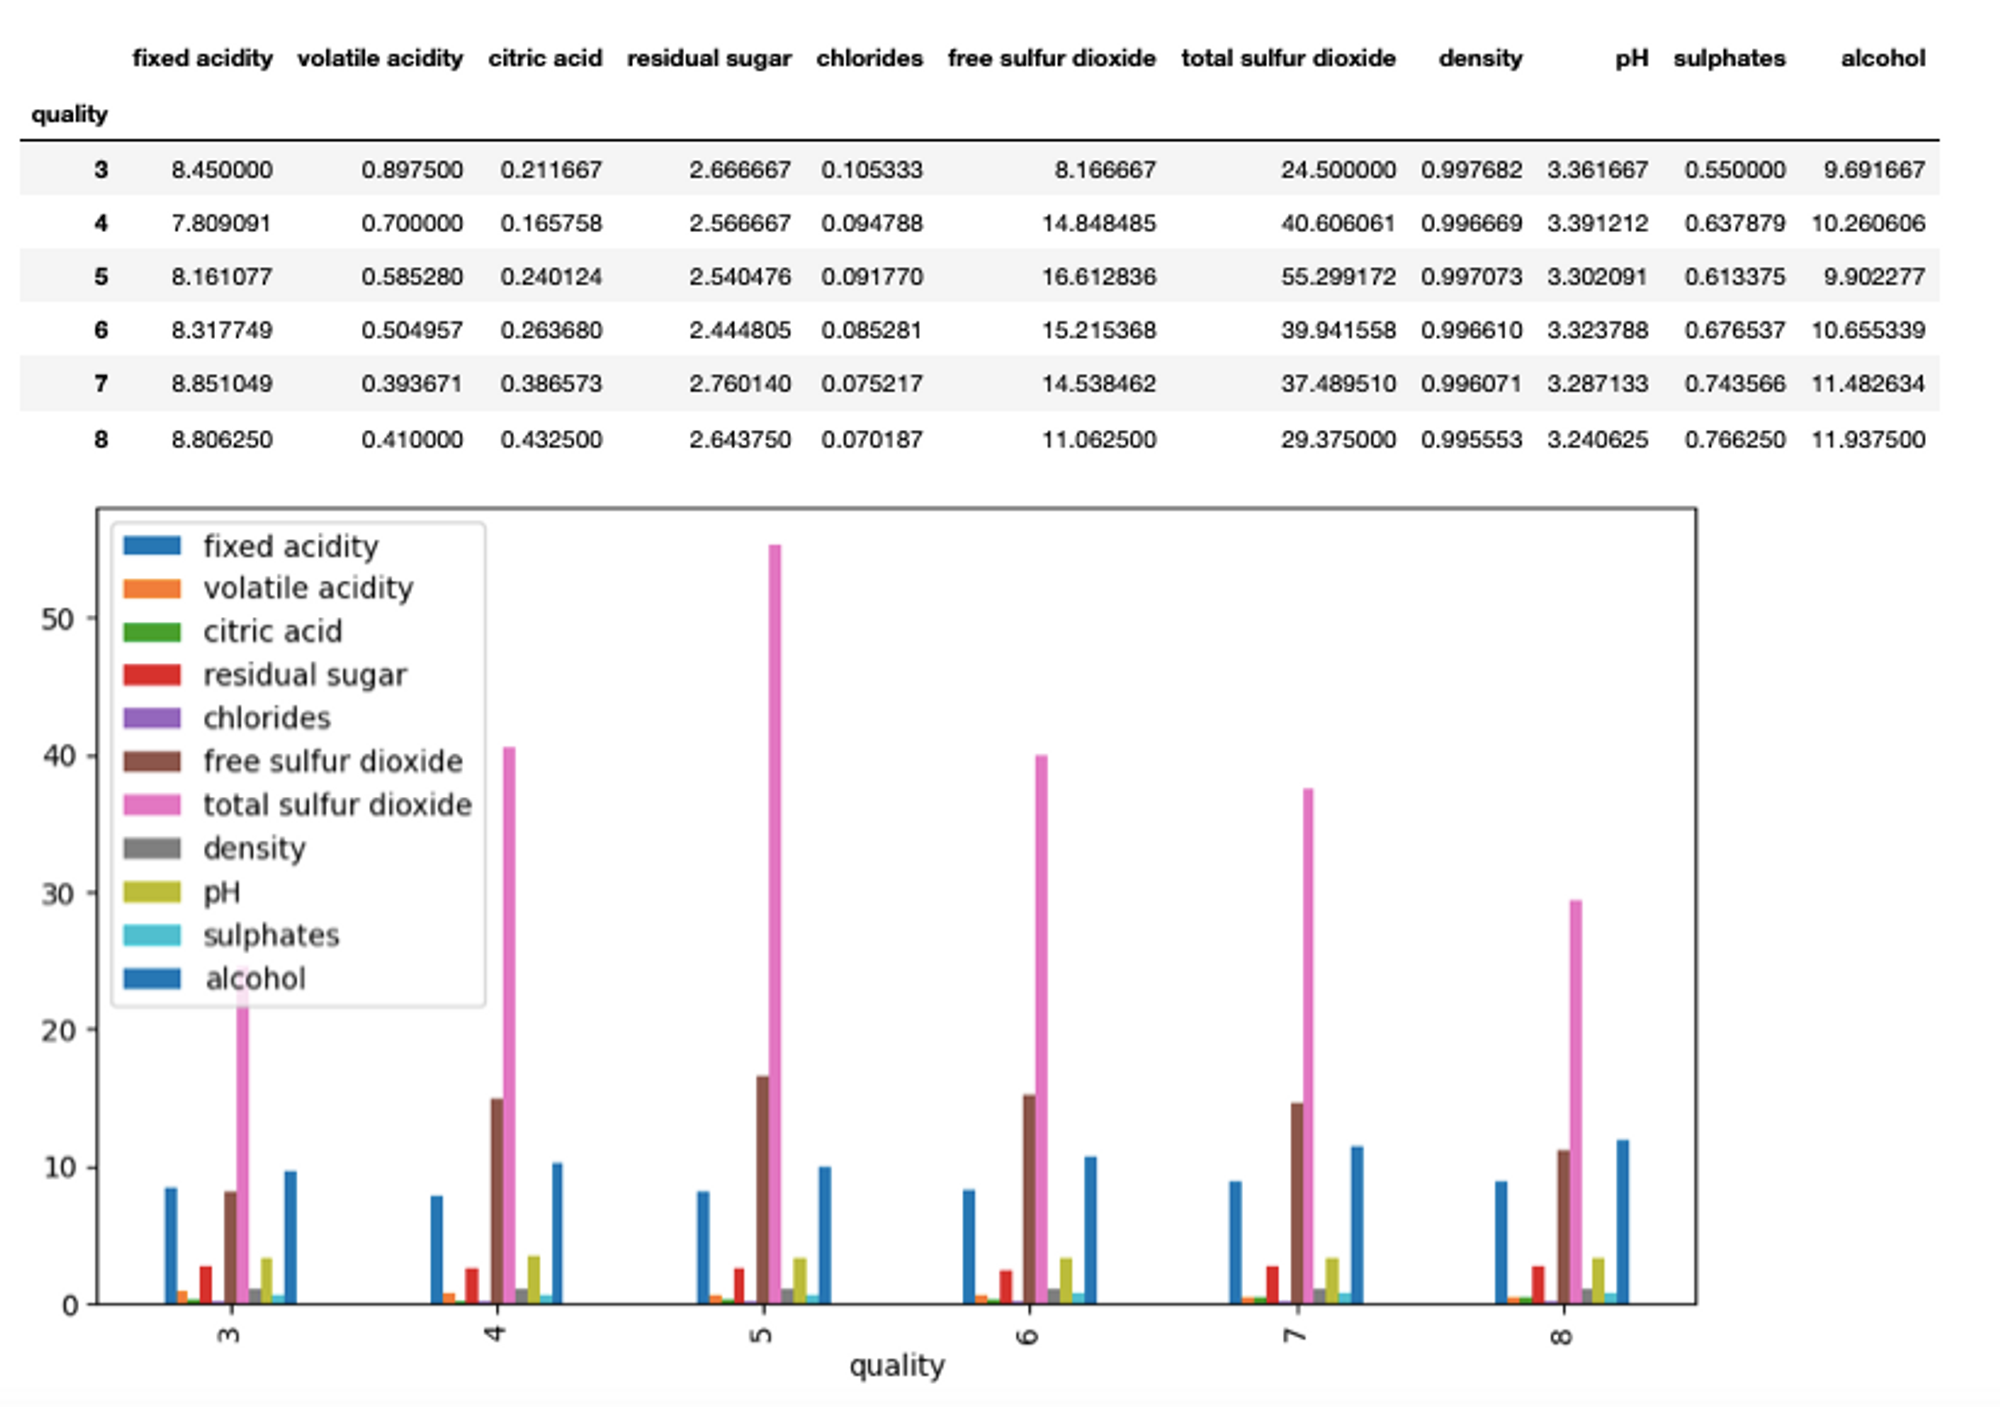
Task: Click the cell with value 55.299172
Action: pyautogui.click(x=1338, y=277)
